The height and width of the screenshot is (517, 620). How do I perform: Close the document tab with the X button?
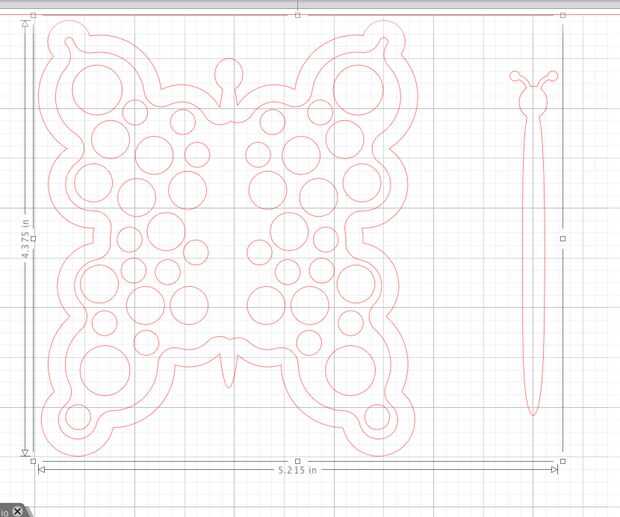click(17, 511)
